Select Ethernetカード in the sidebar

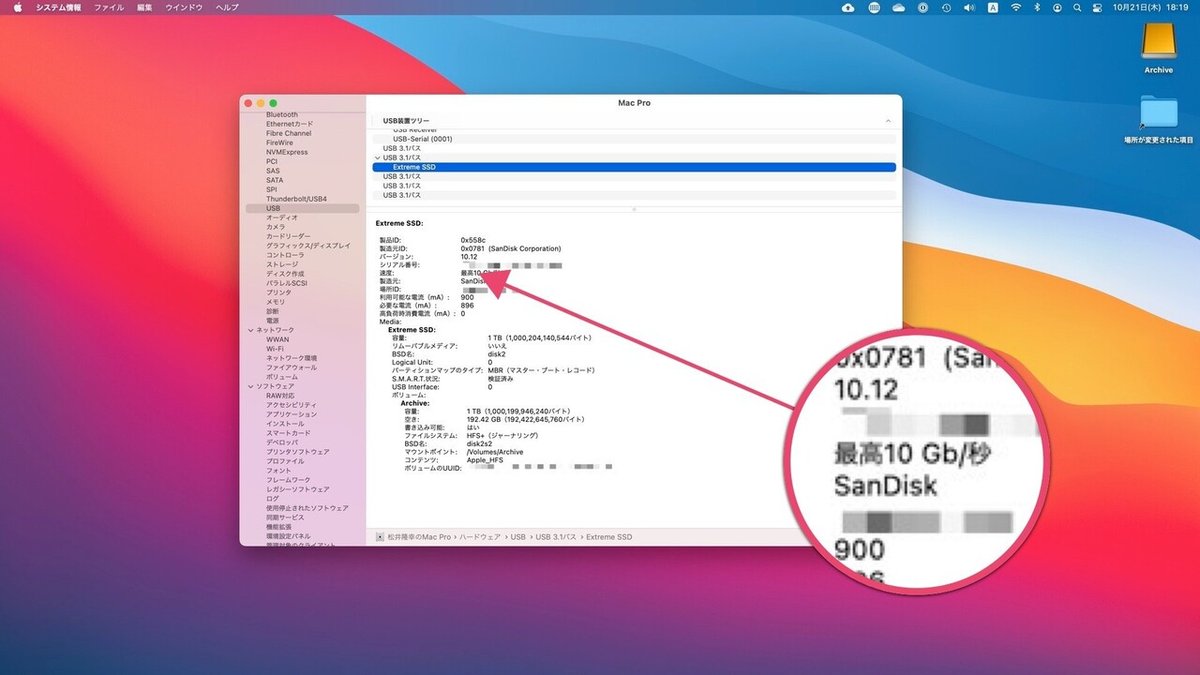289,124
